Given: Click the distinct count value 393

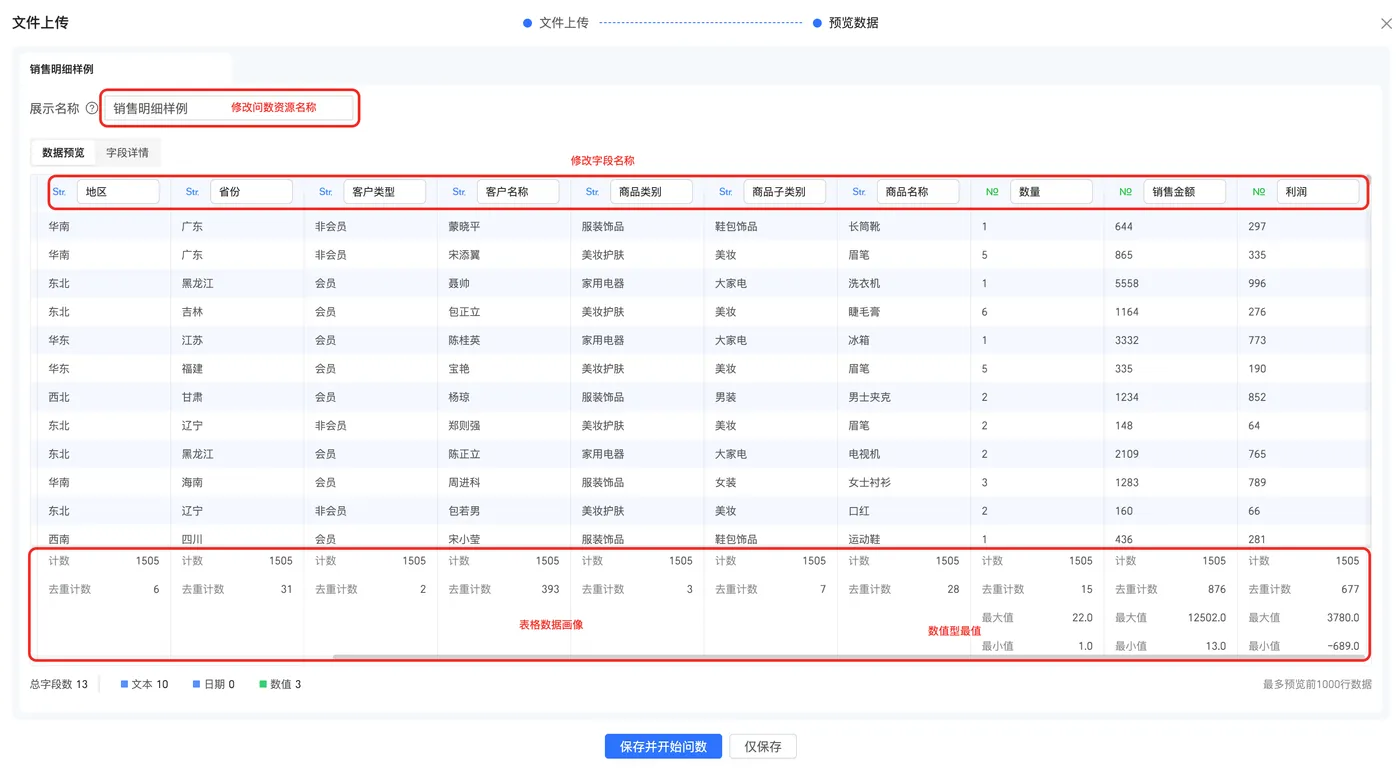Looking at the screenshot, I should (x=550, y=590).
